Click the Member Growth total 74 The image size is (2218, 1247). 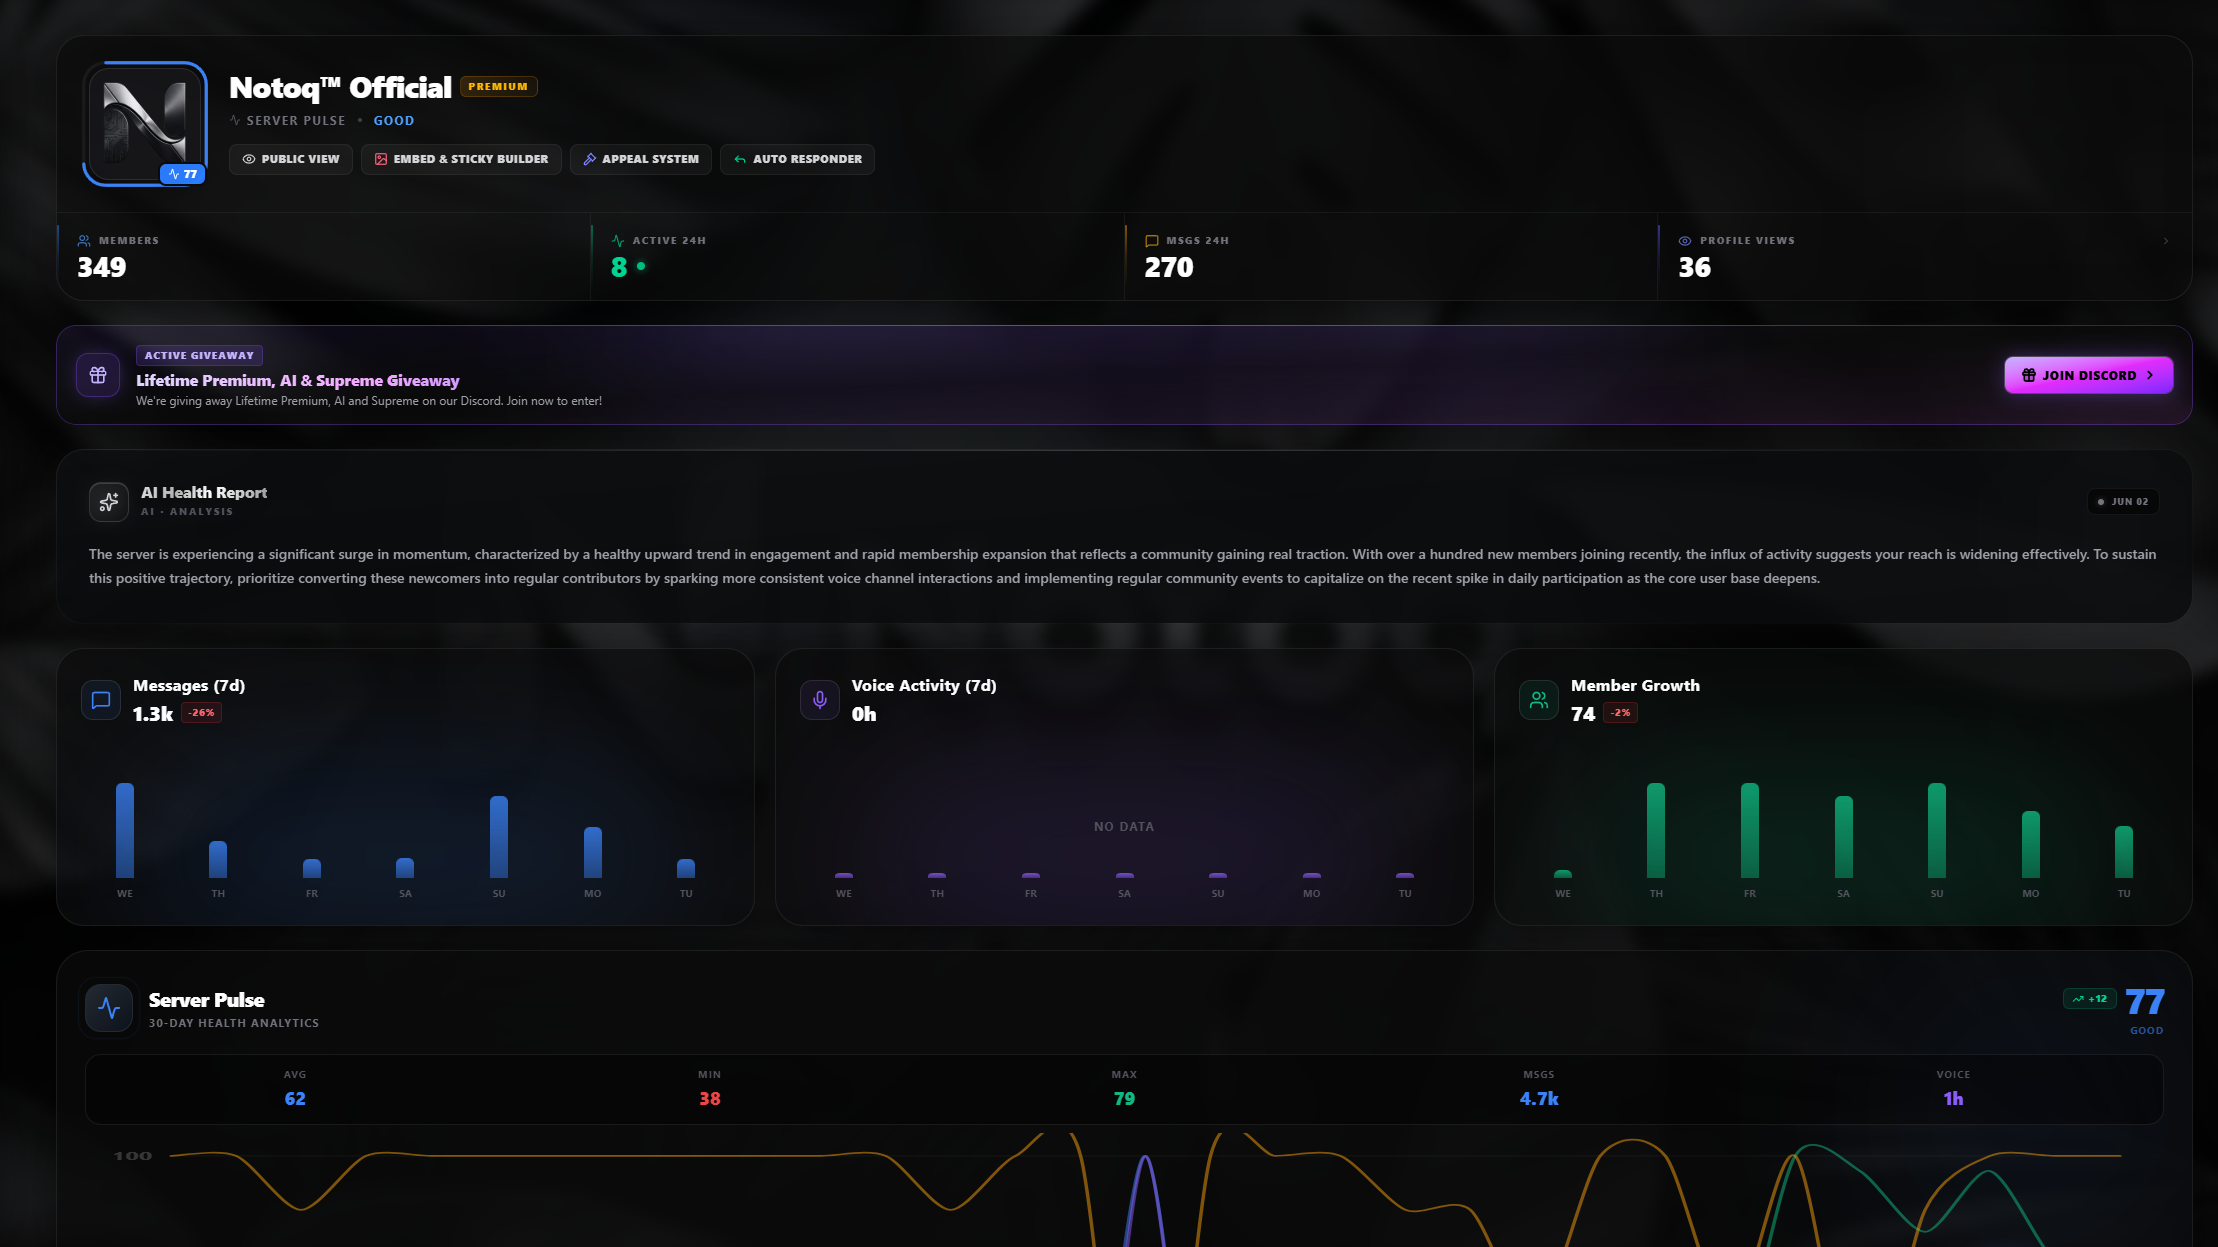coord(1583,714)
